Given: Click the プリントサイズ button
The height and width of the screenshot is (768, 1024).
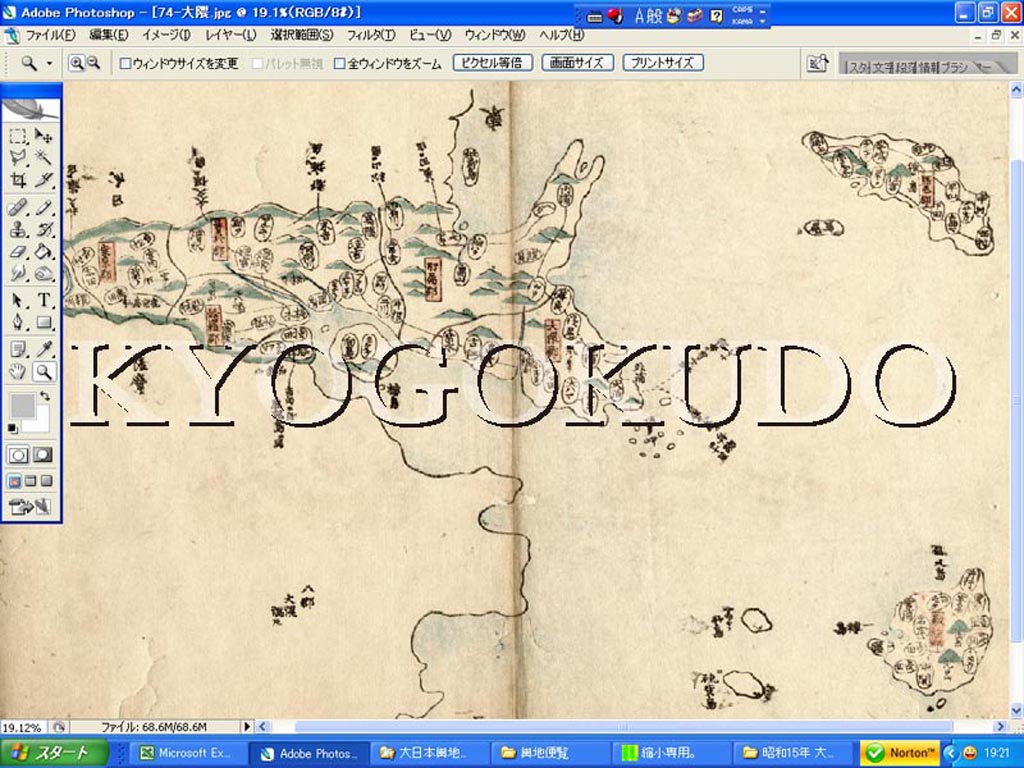Looking at the screenshot, I should 663,63.
